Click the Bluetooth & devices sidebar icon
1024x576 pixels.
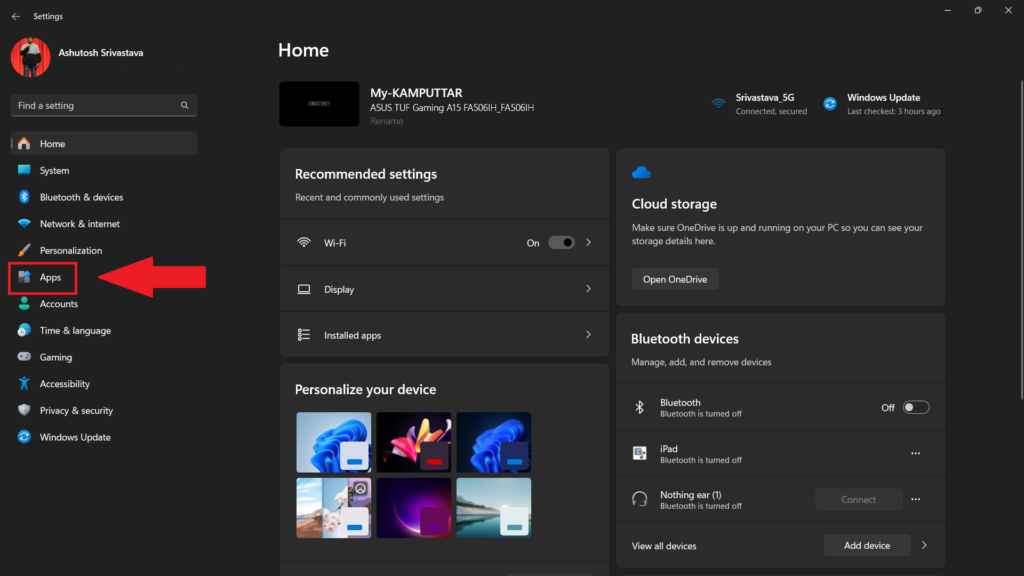coord(25,197)
